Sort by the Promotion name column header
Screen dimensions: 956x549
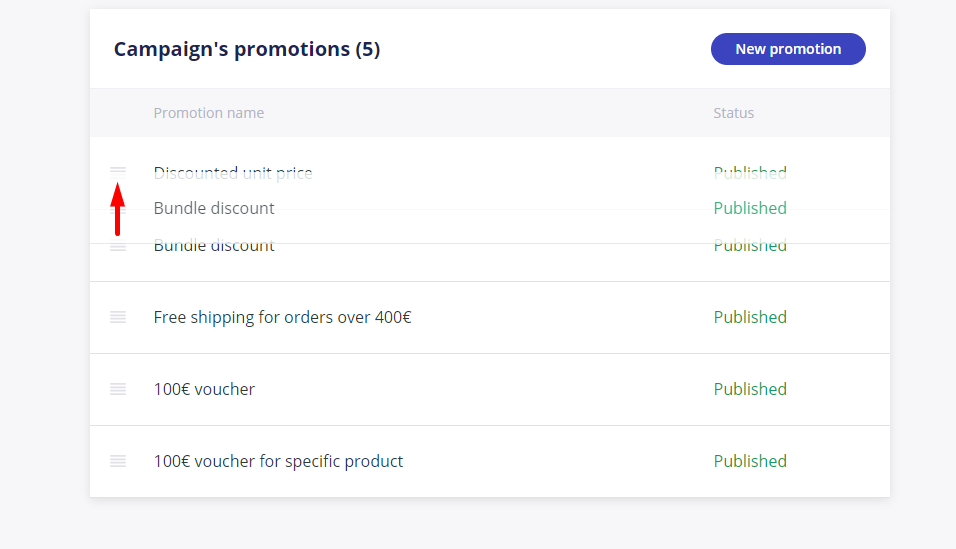(209, 113)
